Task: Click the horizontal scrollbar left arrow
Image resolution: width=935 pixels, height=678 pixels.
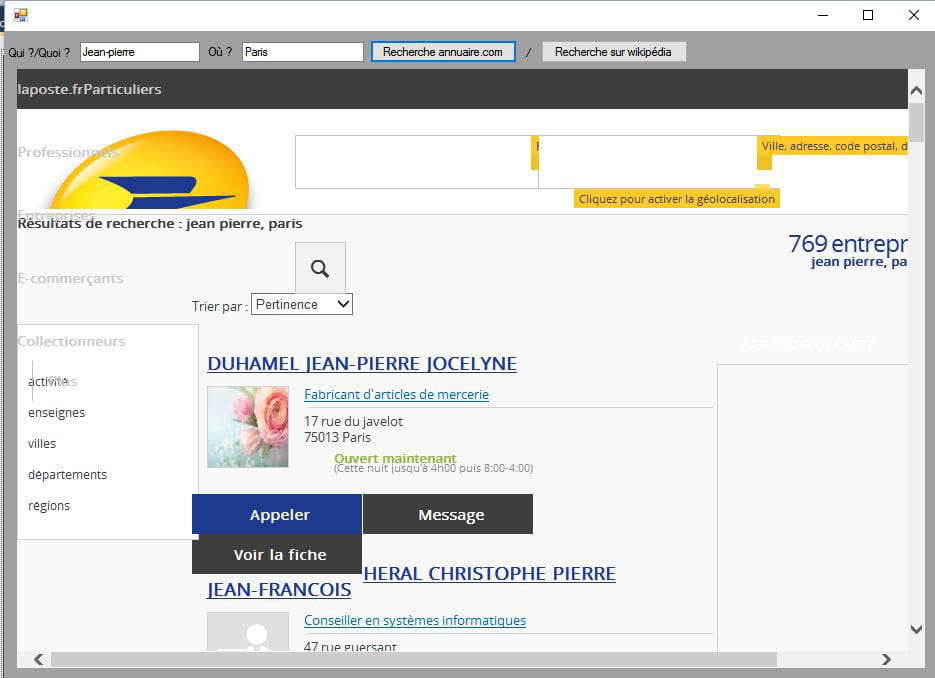Action: (39, 659)
